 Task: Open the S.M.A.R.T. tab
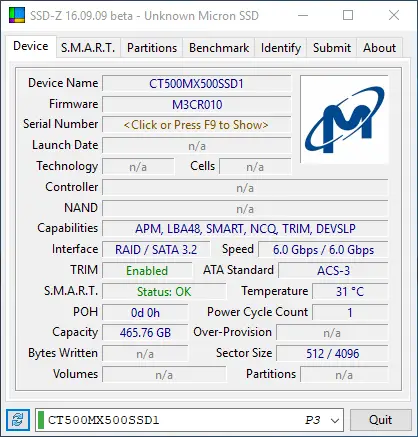(x=88, y=48)
